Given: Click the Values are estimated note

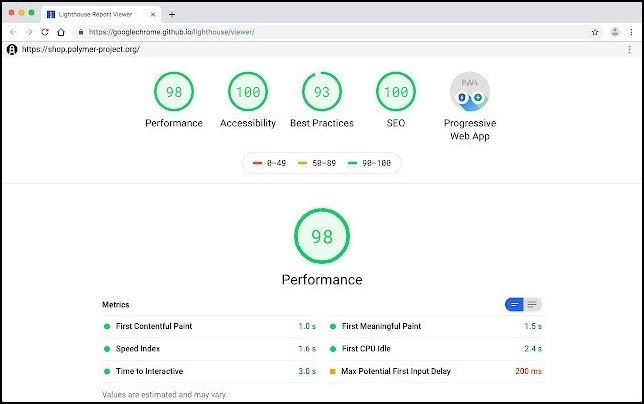Looking at the screenshot, I should [164, 395].
